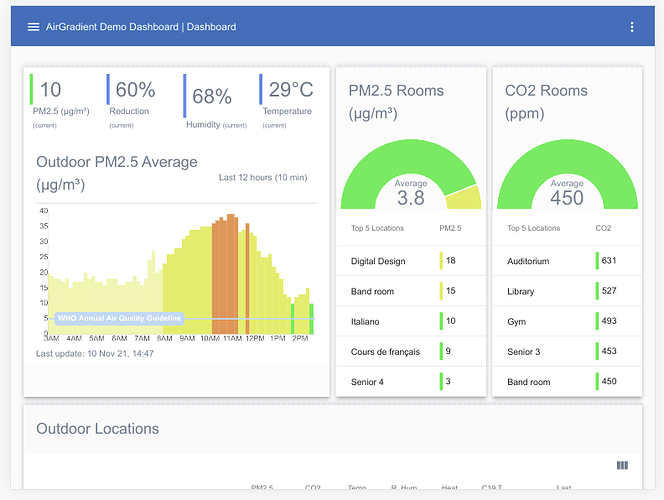Click the 10 PM2.5 current value

point(50,90)
